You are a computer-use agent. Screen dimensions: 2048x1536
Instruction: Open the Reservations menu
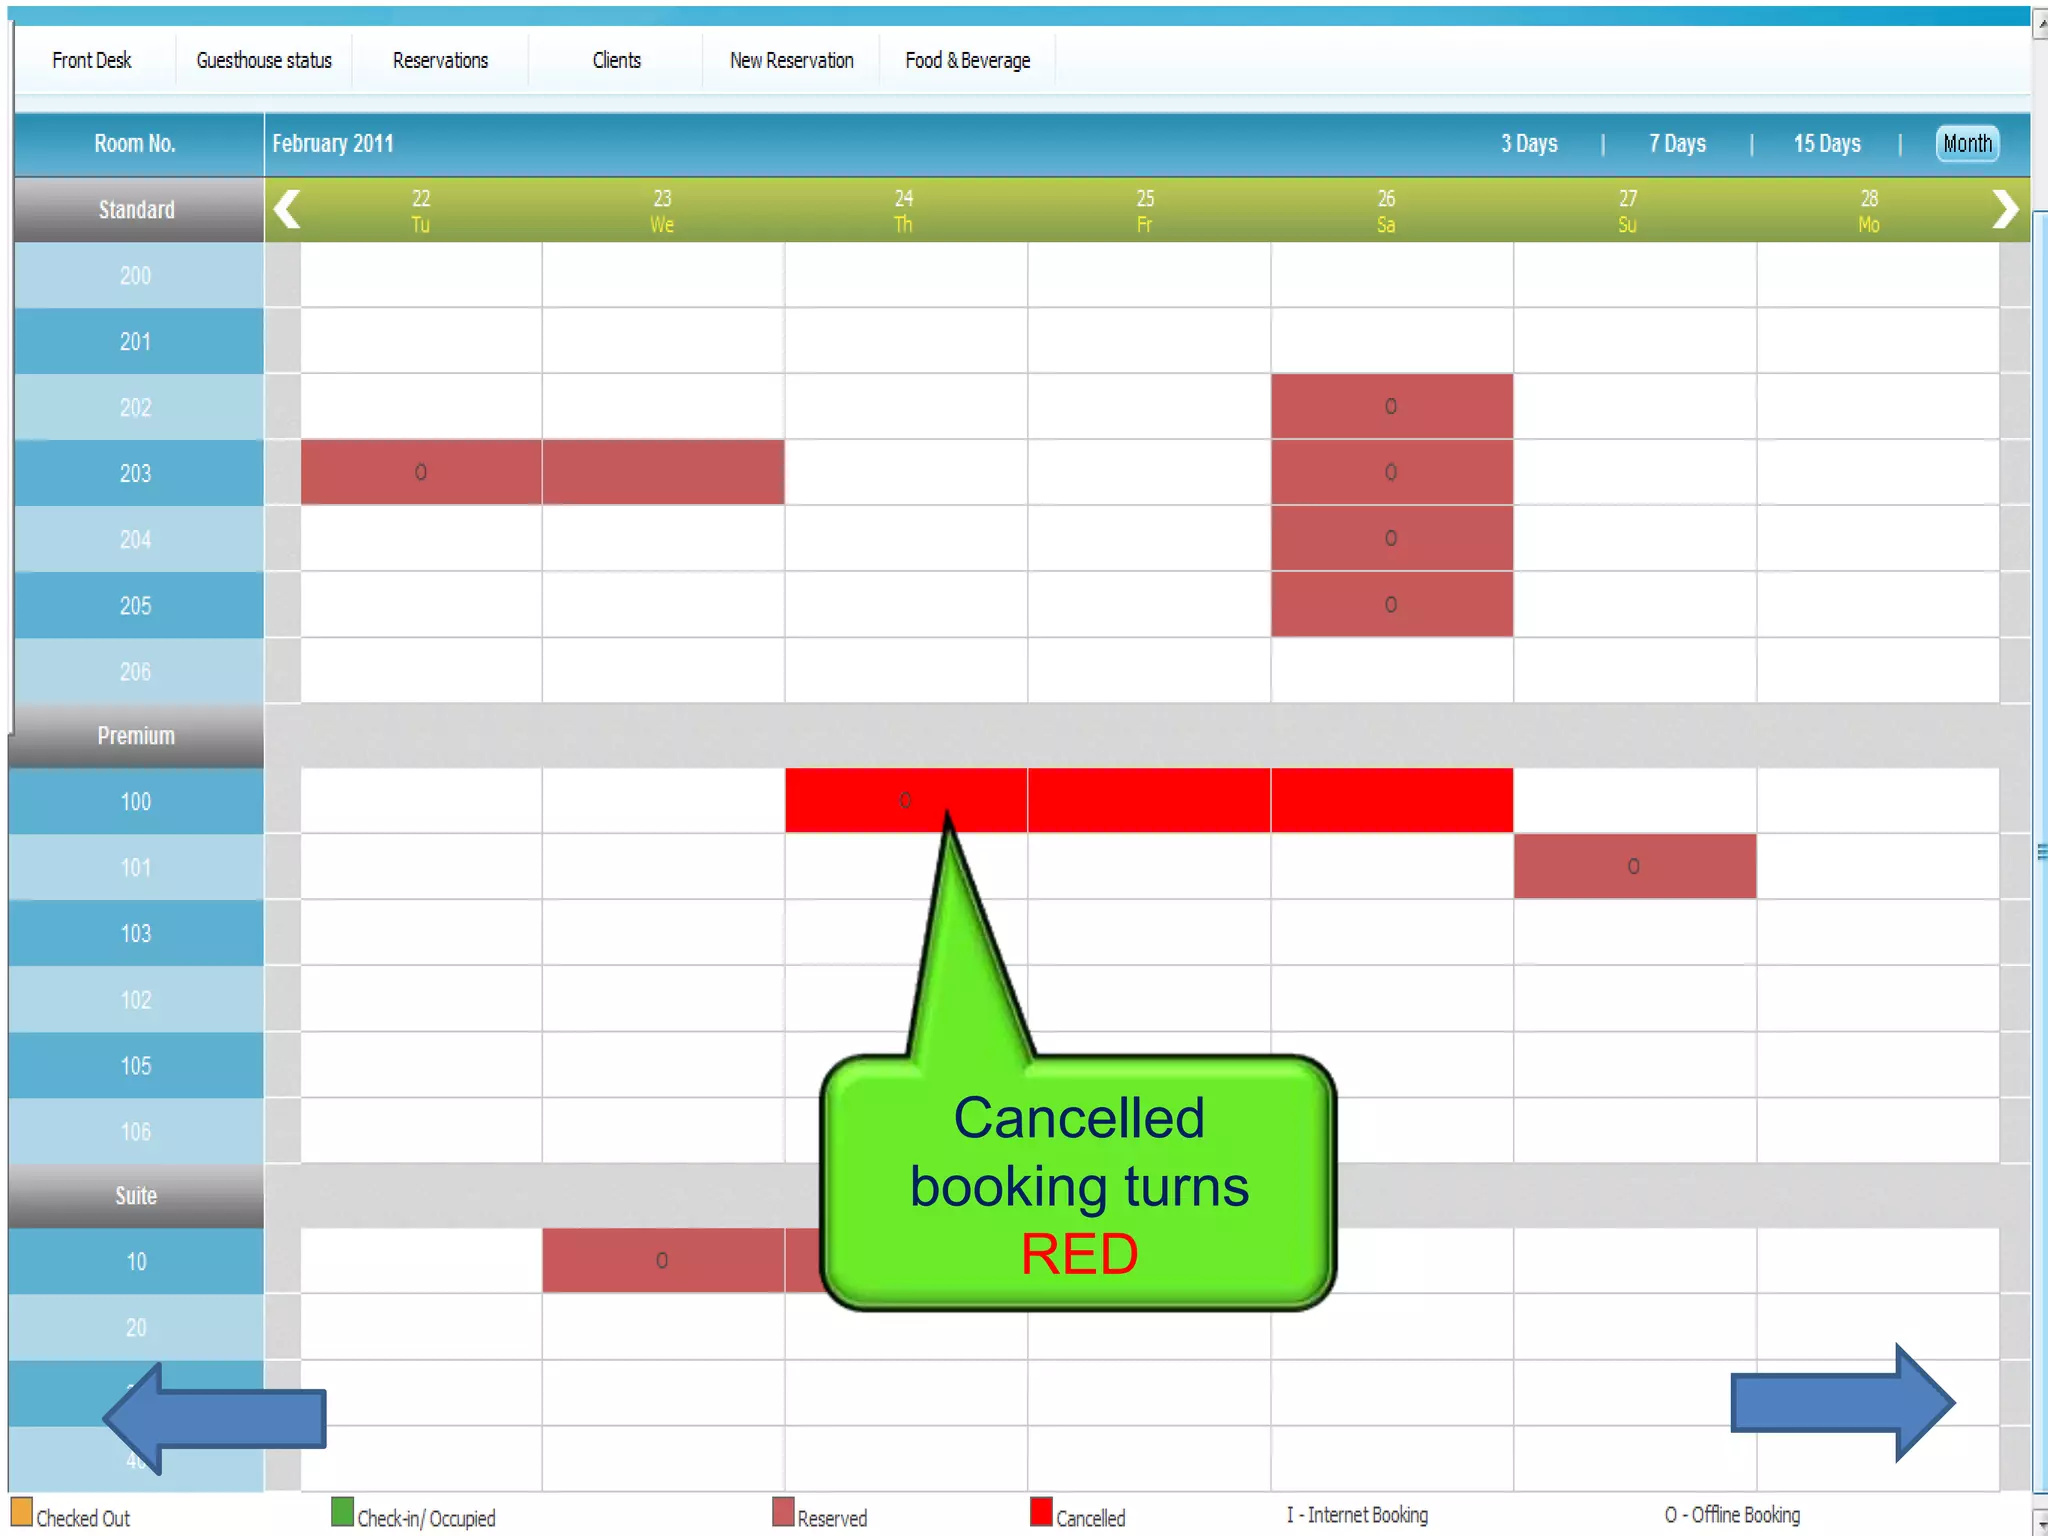tap(440, 60)
